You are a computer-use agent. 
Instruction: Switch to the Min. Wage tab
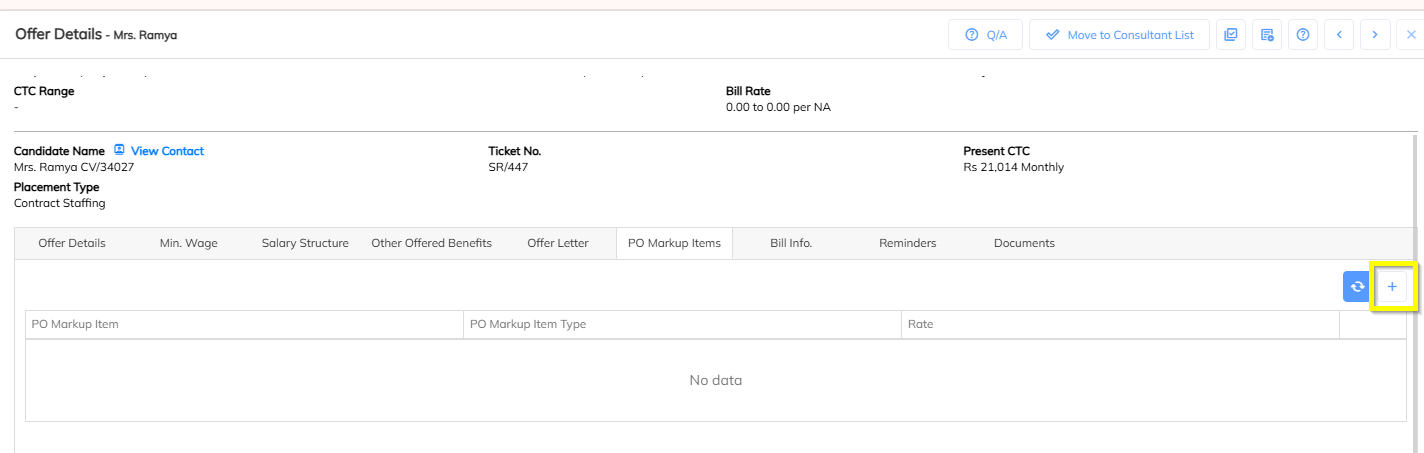point(188,243)
